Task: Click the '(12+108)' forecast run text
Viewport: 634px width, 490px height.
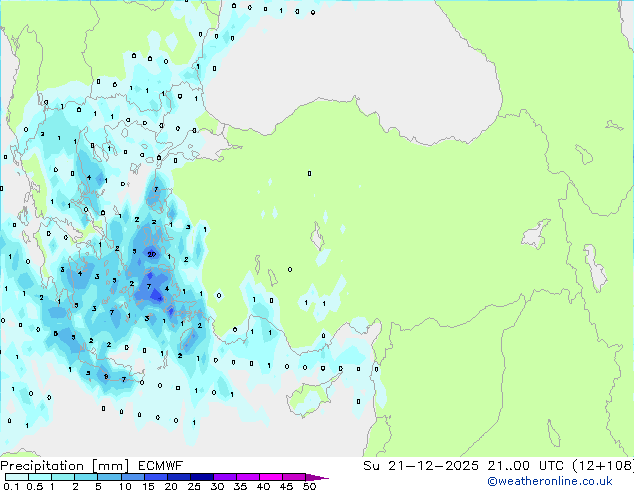Action: pyautogui.click(x=603, y=466)
